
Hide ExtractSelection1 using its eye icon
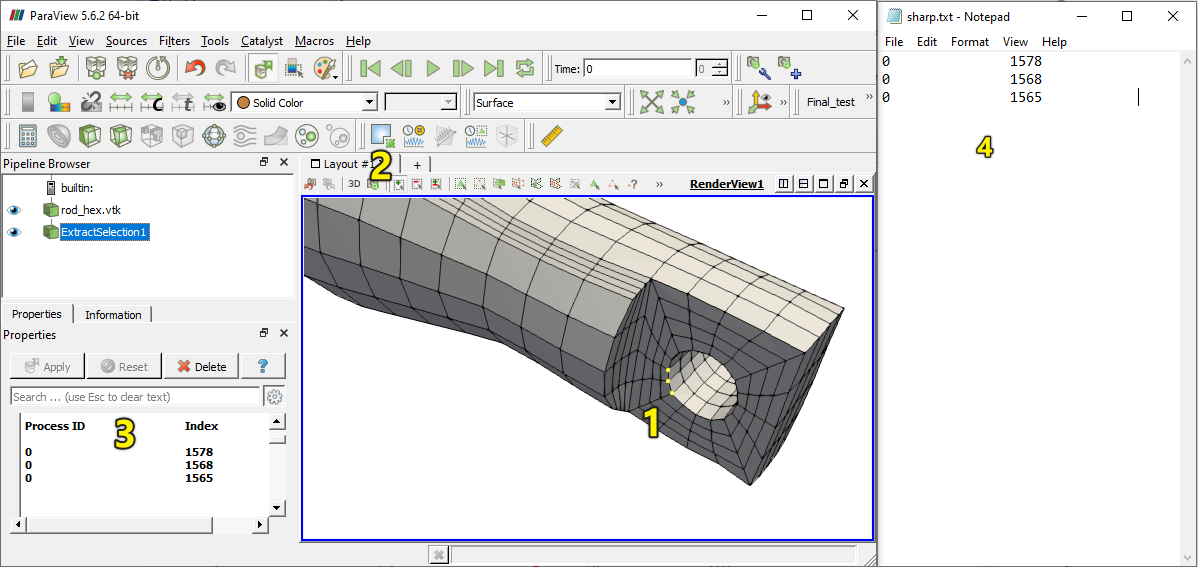point(14,232)
